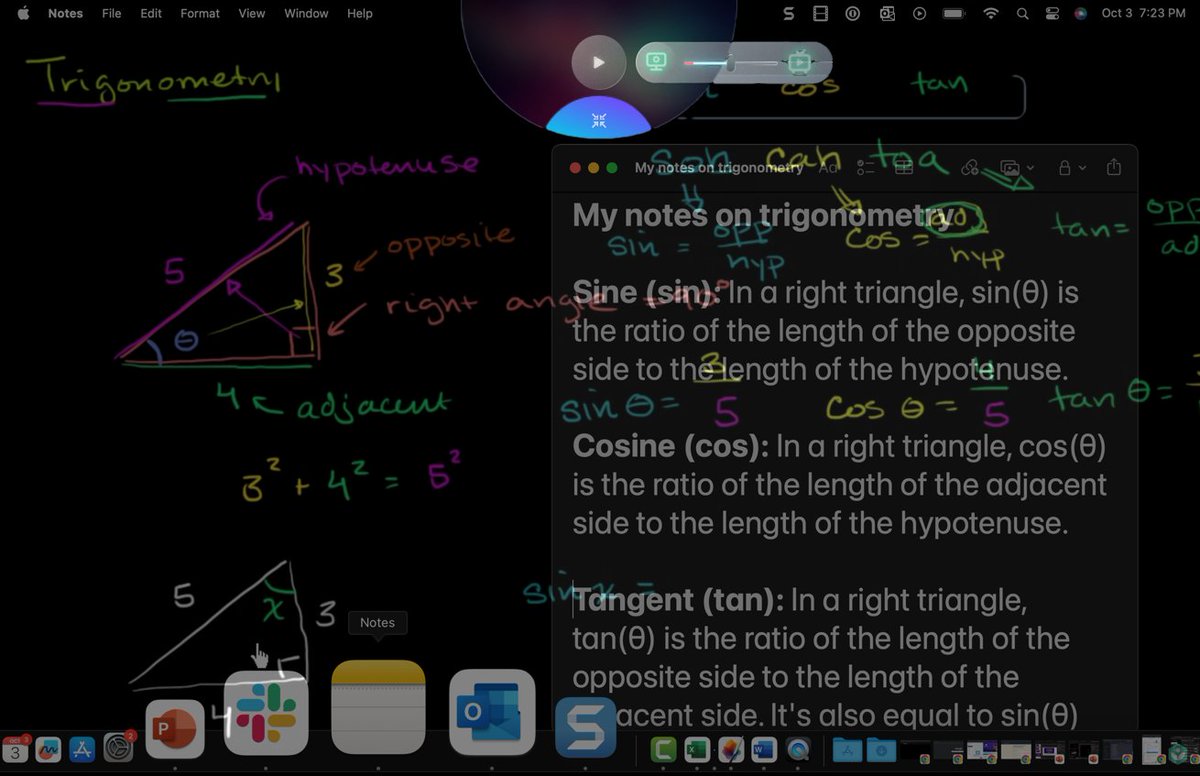
Task: Click the video screen icon in overlay
Action: point(799,62)
